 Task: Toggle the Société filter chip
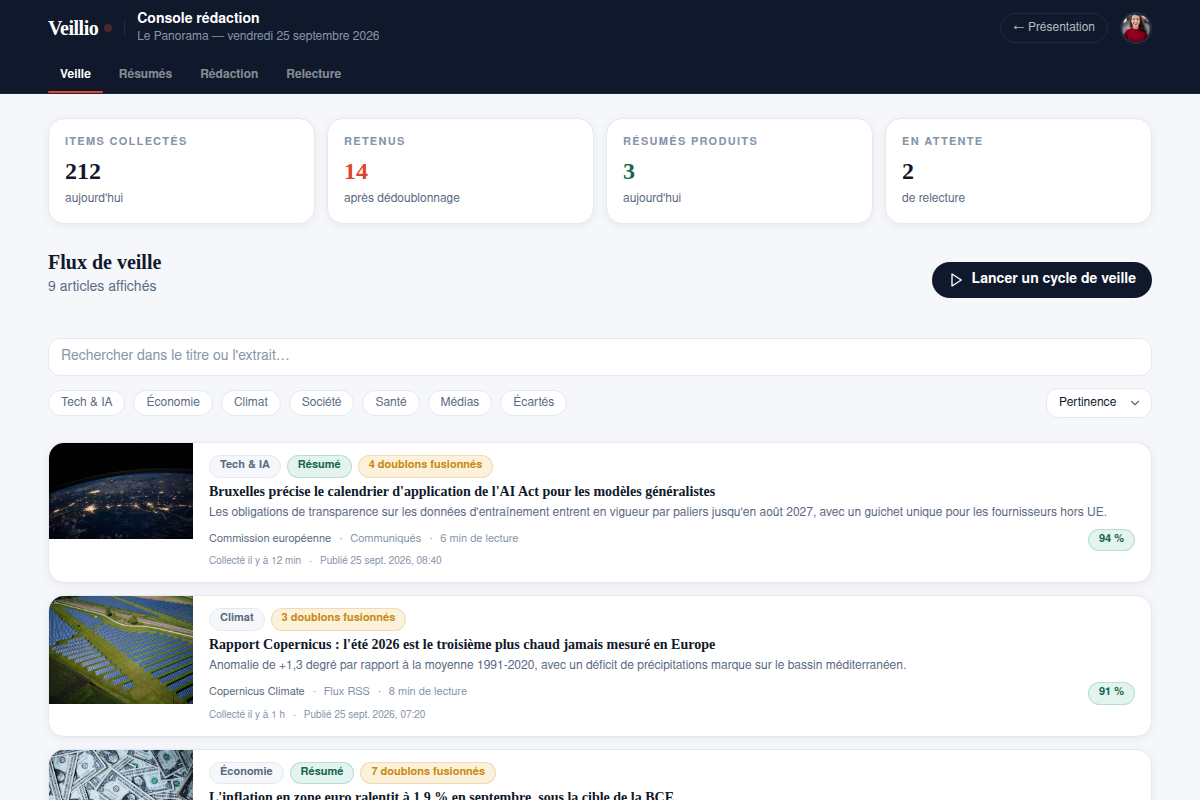[x=321, y=402]
